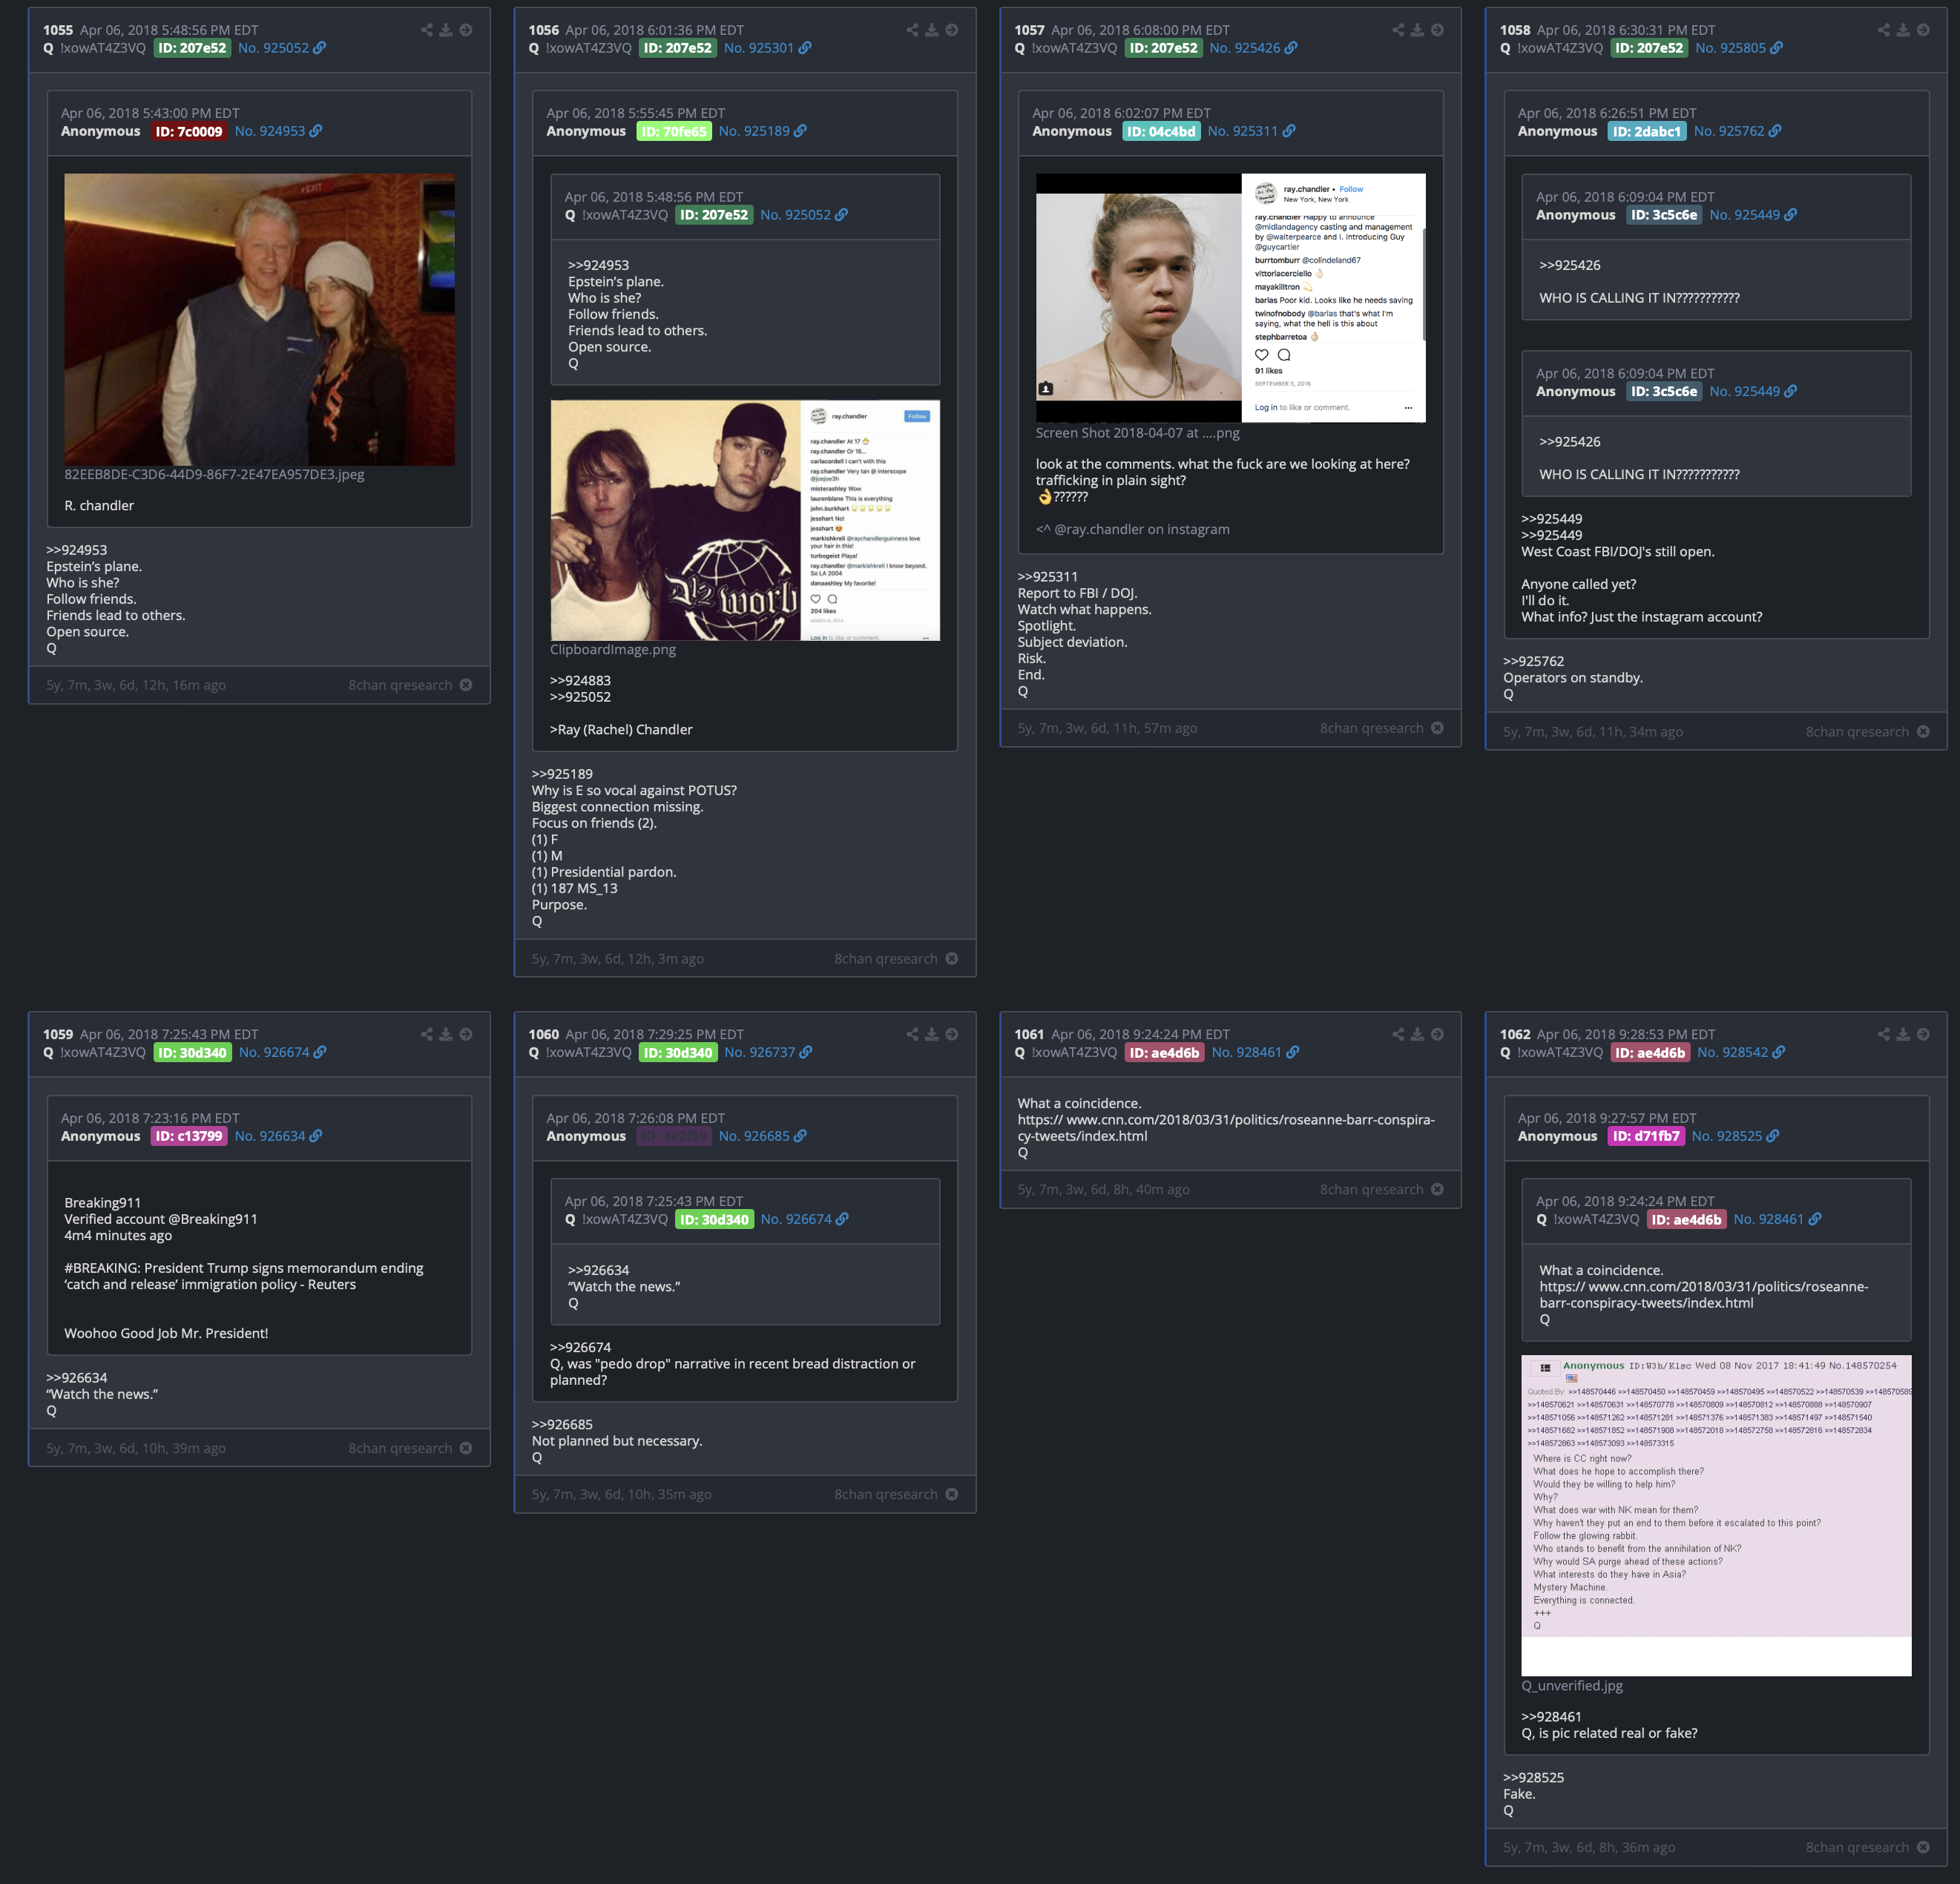Click the share icon on post 1057

point(1398,30)
